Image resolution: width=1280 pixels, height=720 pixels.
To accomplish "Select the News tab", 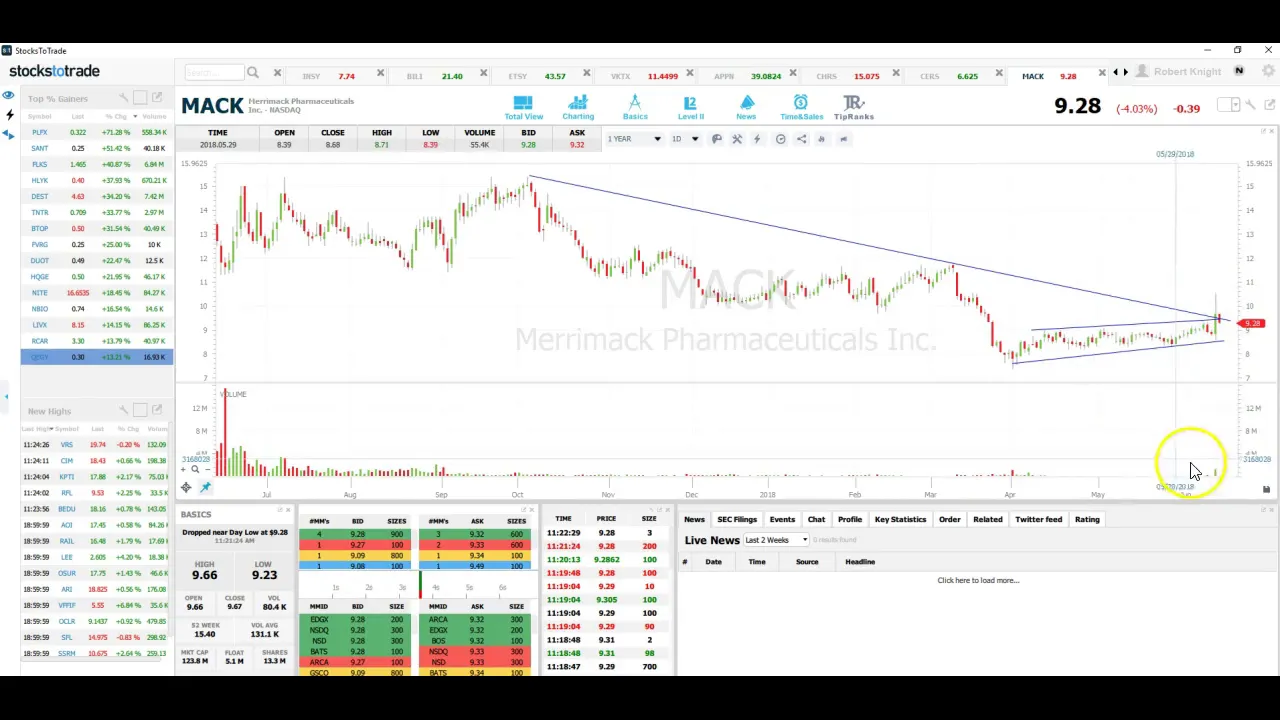I will pyautogui.click(x=694, y=519).
